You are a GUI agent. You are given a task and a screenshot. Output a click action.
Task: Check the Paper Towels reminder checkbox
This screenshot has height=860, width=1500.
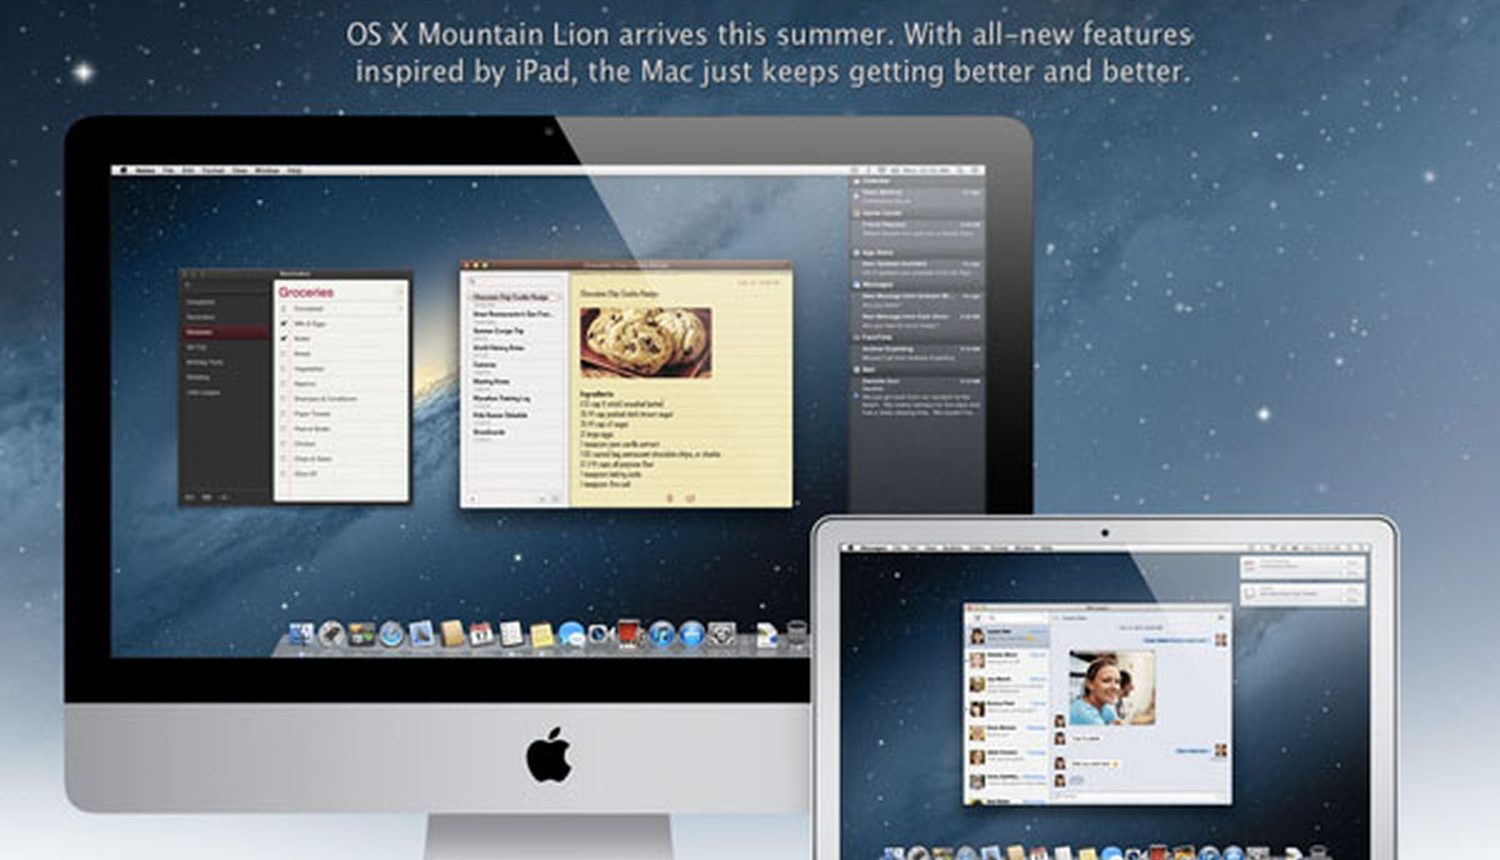(285, 414)
